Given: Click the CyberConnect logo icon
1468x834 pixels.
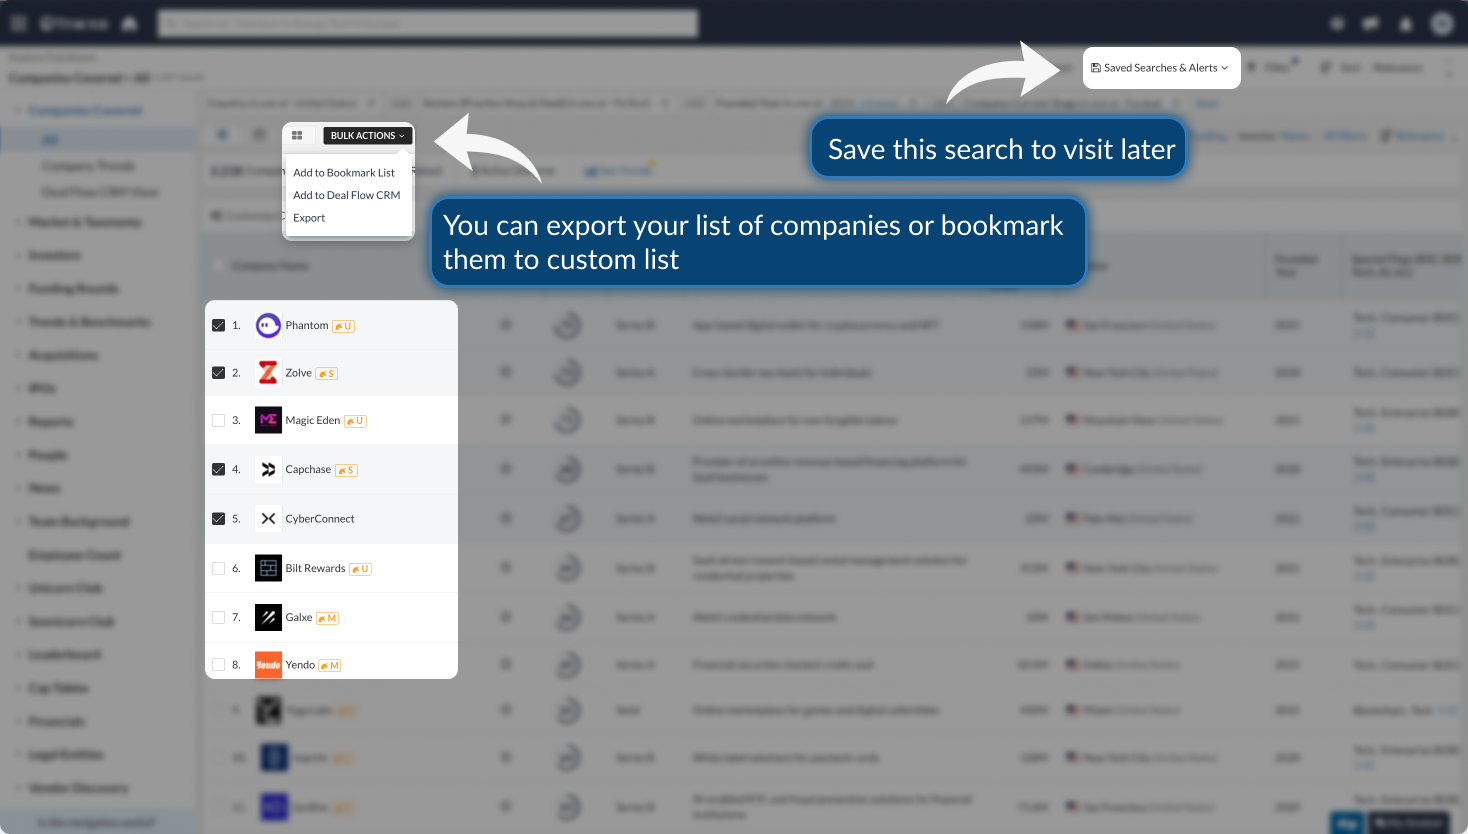Looking at the screenshot, I should tap(268, 519).
